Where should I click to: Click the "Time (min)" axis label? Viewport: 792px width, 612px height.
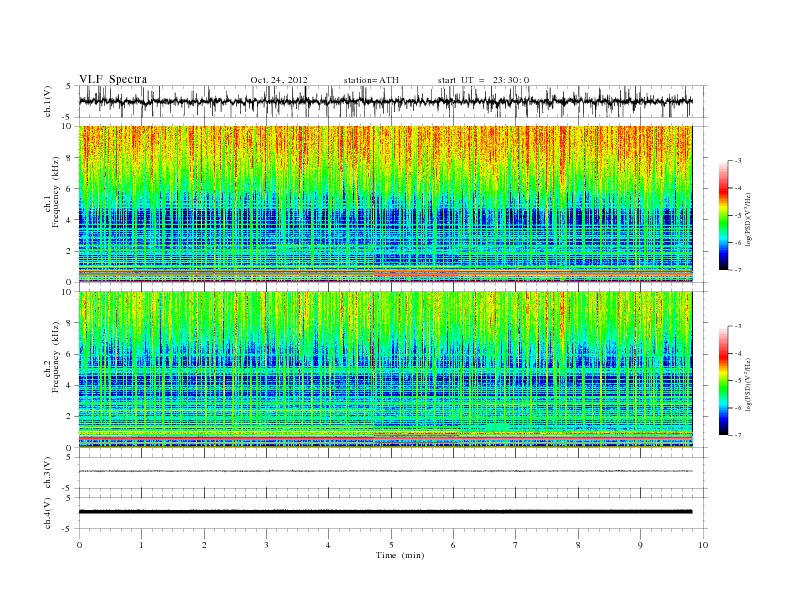[400, 555]
